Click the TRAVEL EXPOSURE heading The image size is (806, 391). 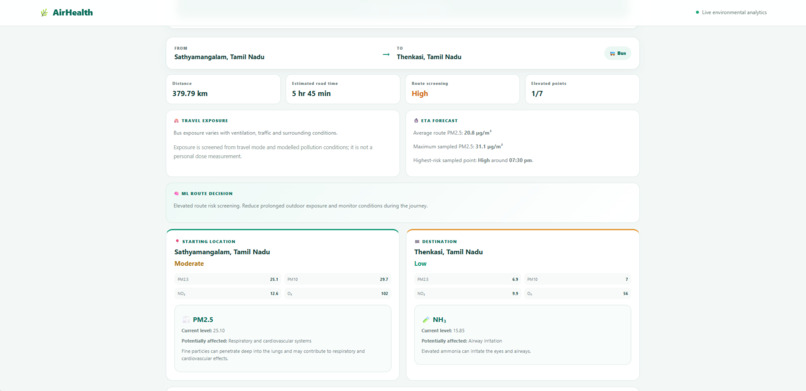[205, 121]
